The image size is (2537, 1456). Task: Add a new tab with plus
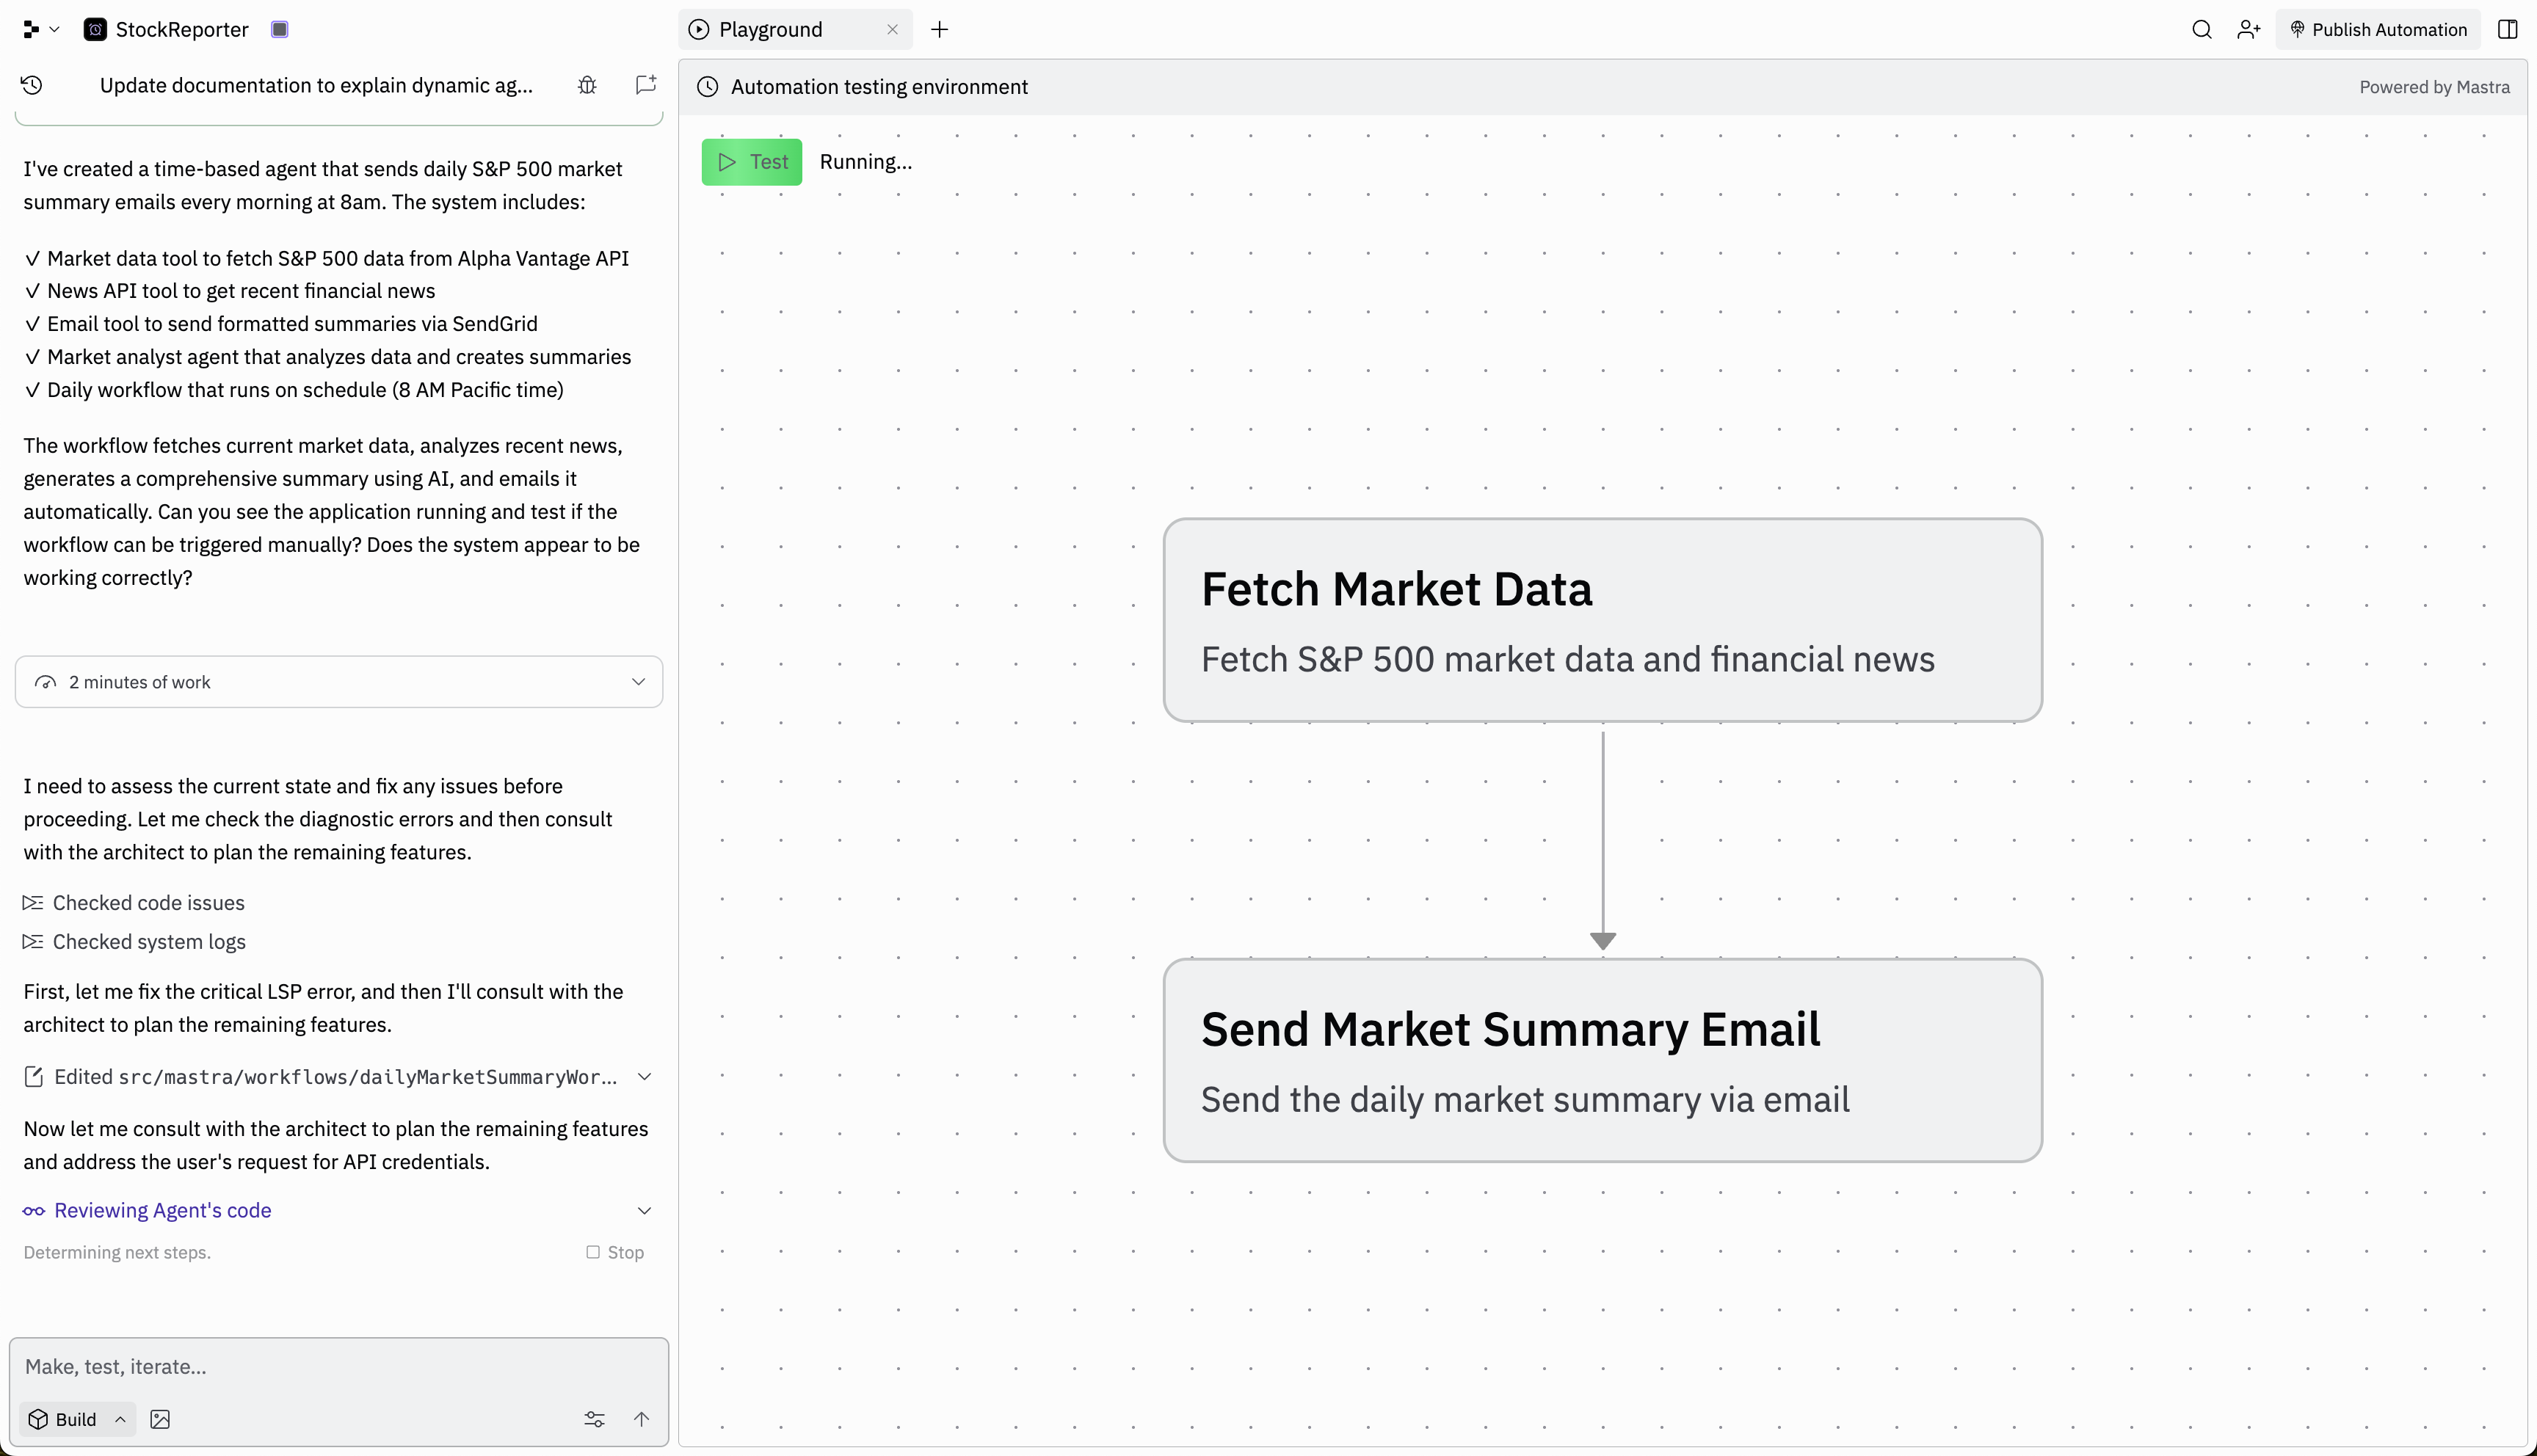939,29
